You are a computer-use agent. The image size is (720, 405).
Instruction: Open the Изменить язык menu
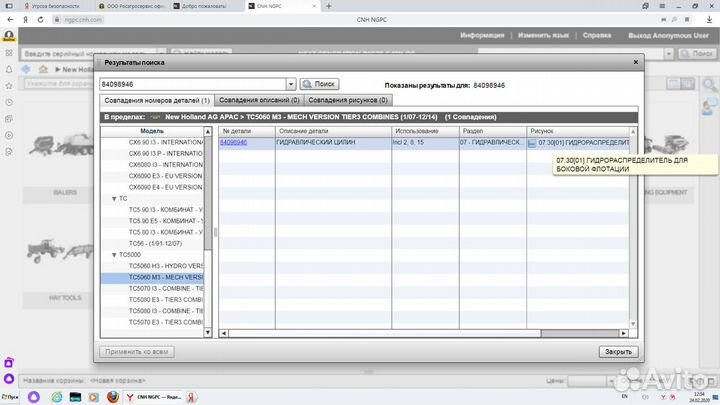(543, 35)
